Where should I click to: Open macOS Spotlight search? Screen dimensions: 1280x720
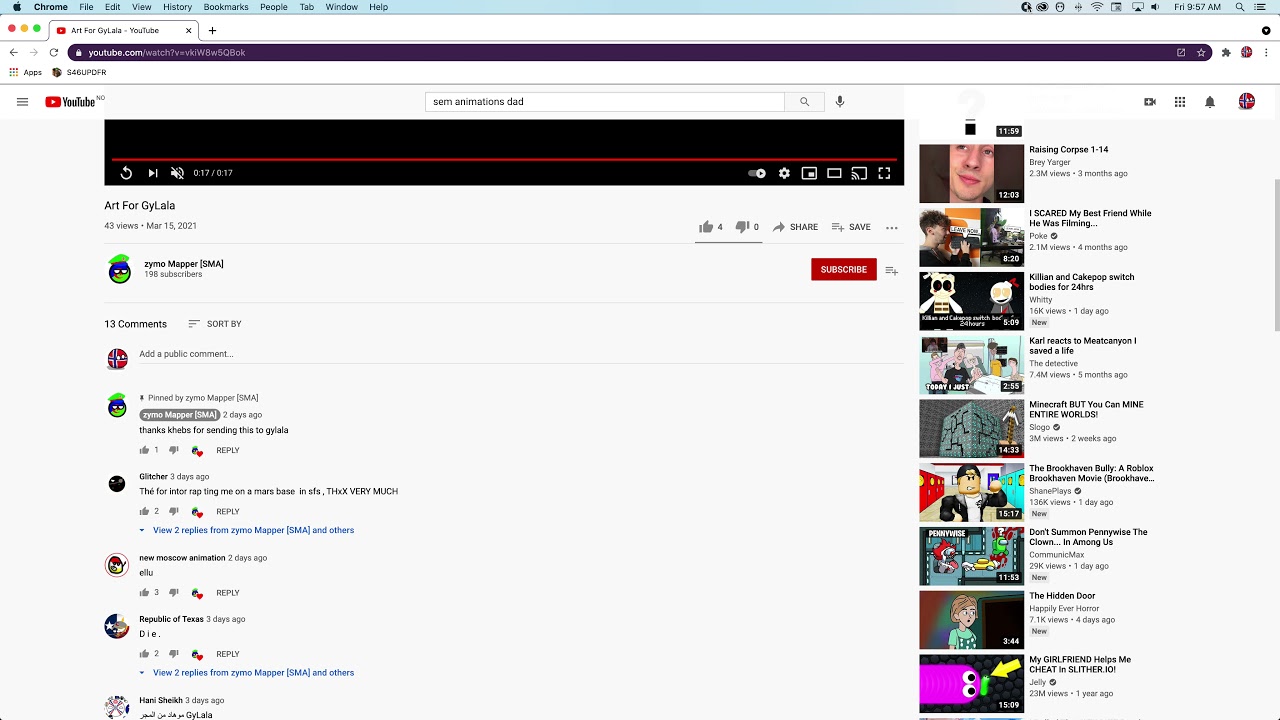1240,7
